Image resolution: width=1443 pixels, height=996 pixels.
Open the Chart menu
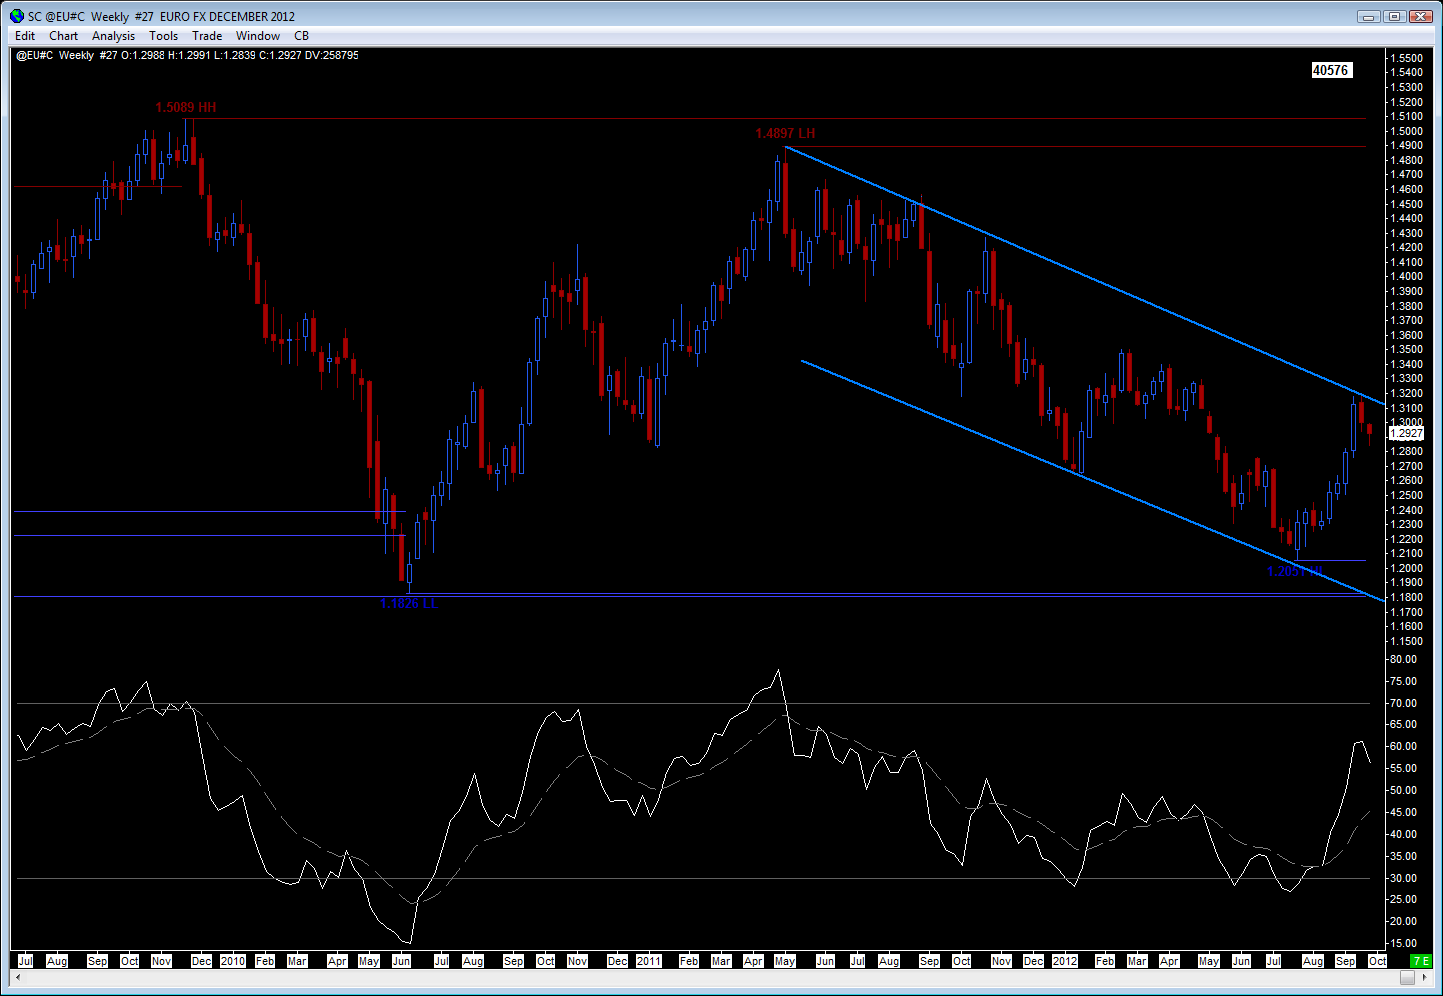[x=63, y=36]
